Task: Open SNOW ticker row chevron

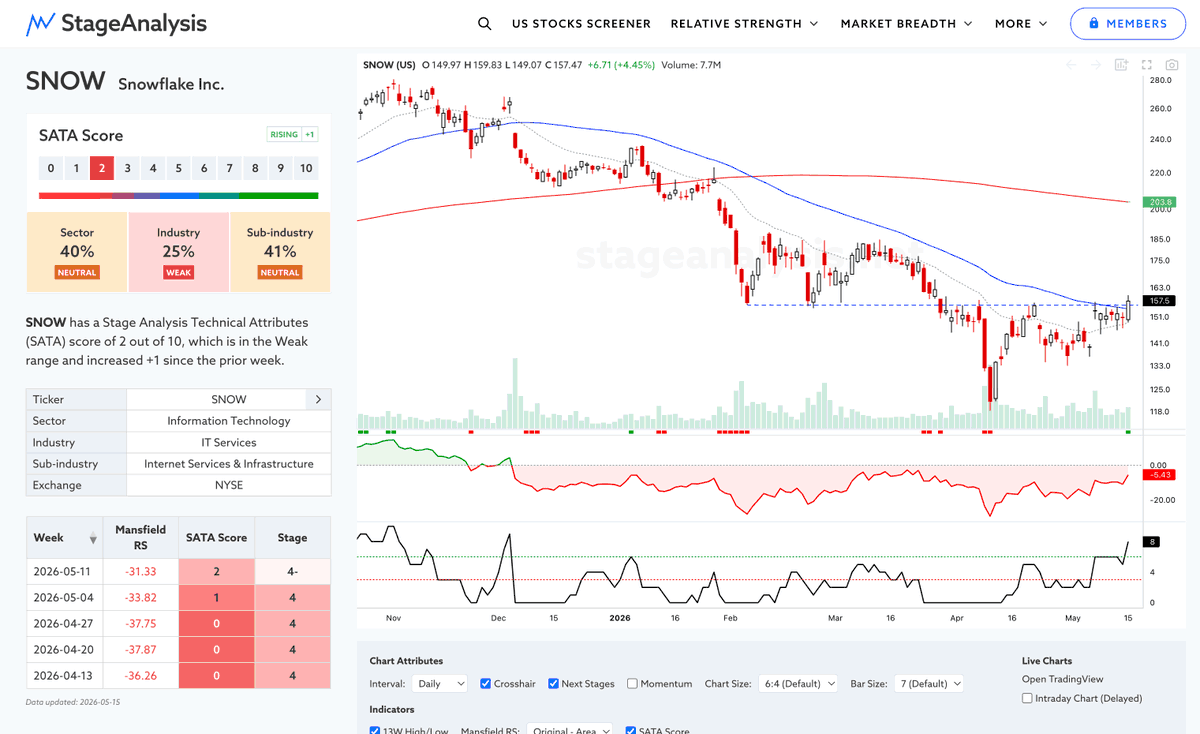Action: tap(318, 399)
